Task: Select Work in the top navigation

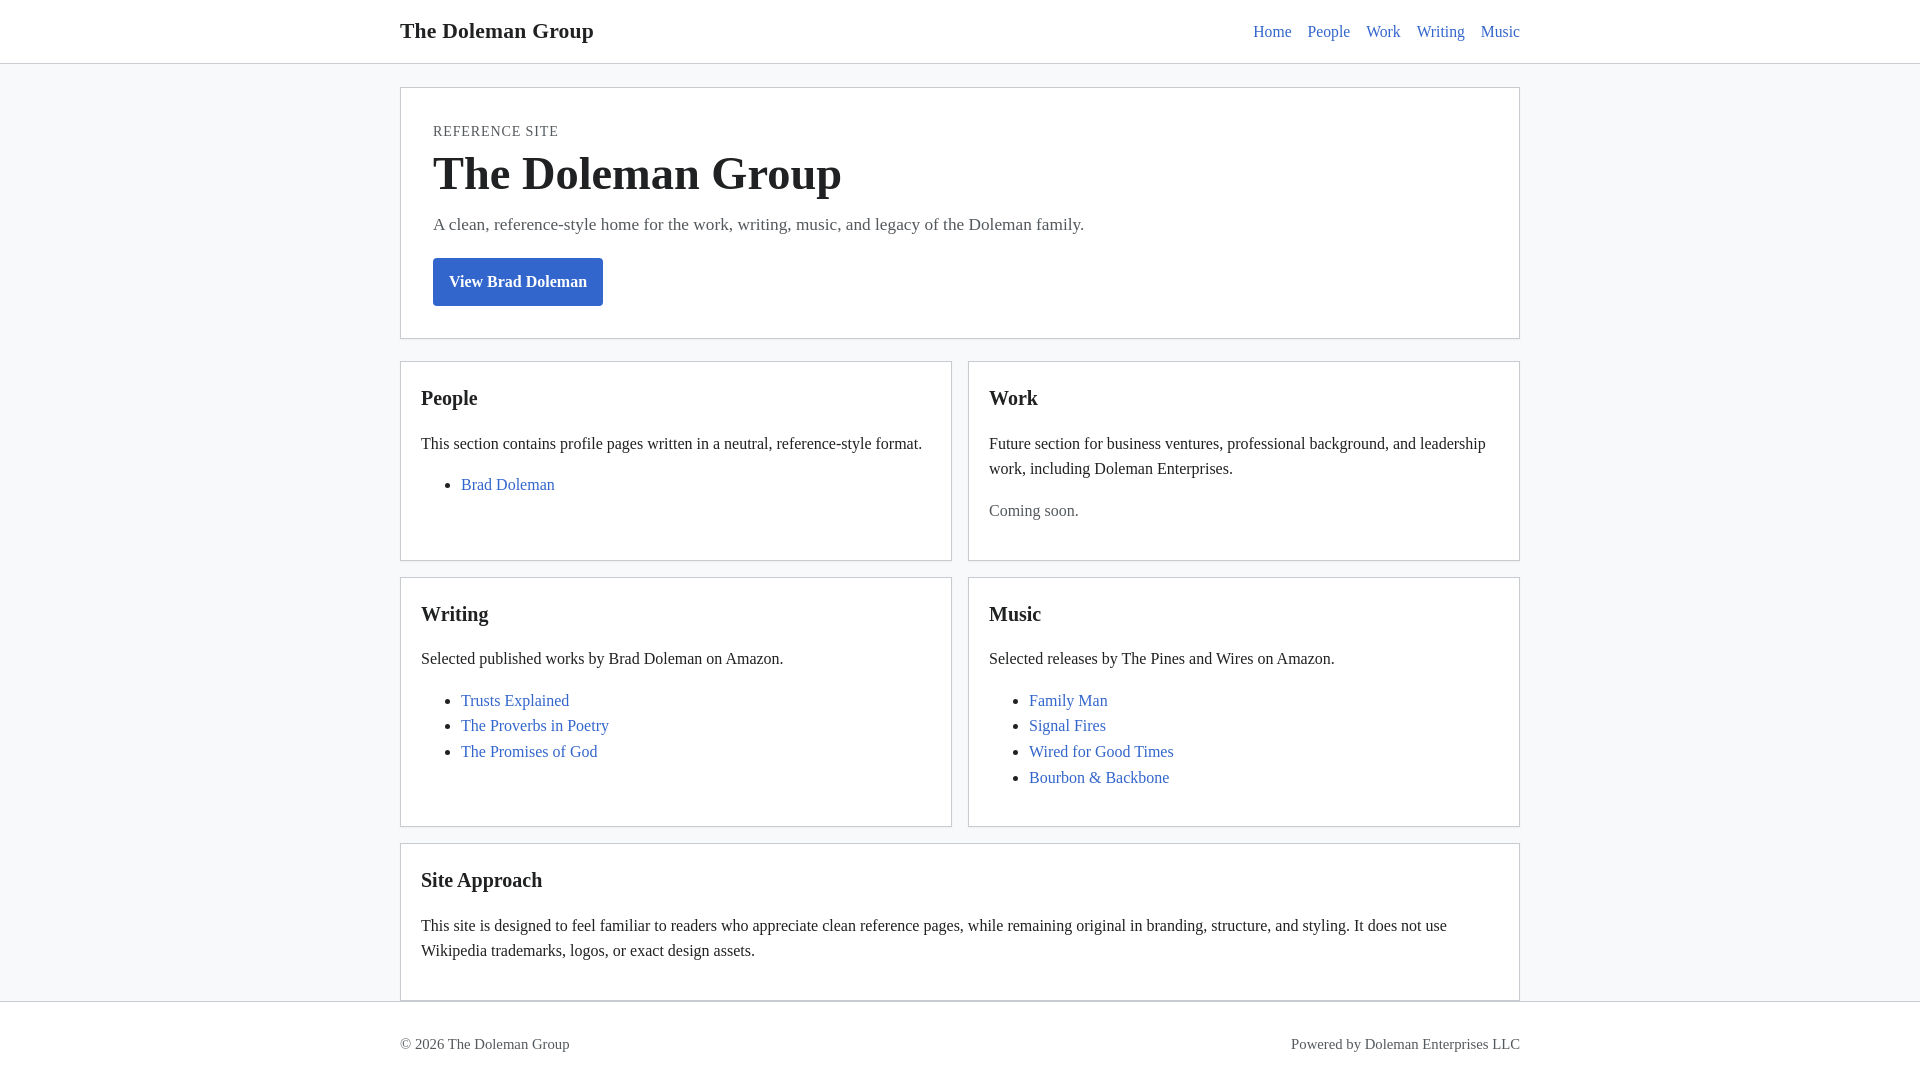Action: 1383,32
